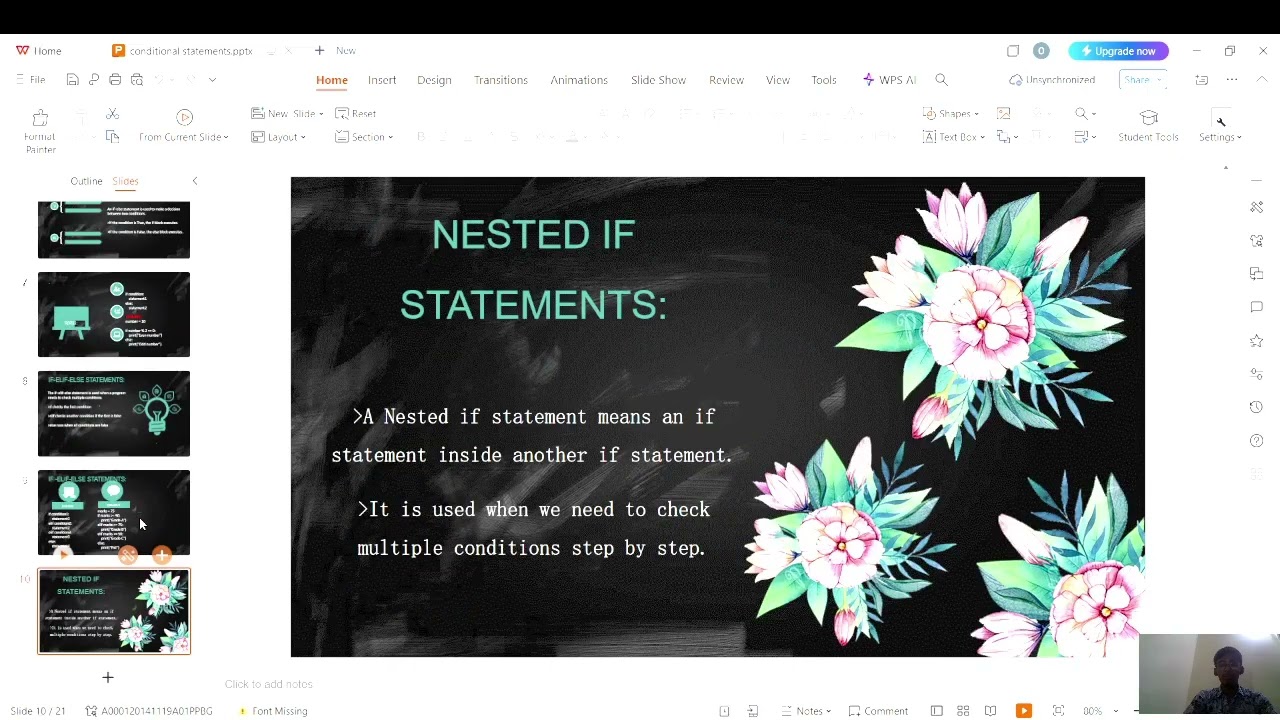
Task: Select the conditional statements.pptx document tab
Action: point(190,51)
